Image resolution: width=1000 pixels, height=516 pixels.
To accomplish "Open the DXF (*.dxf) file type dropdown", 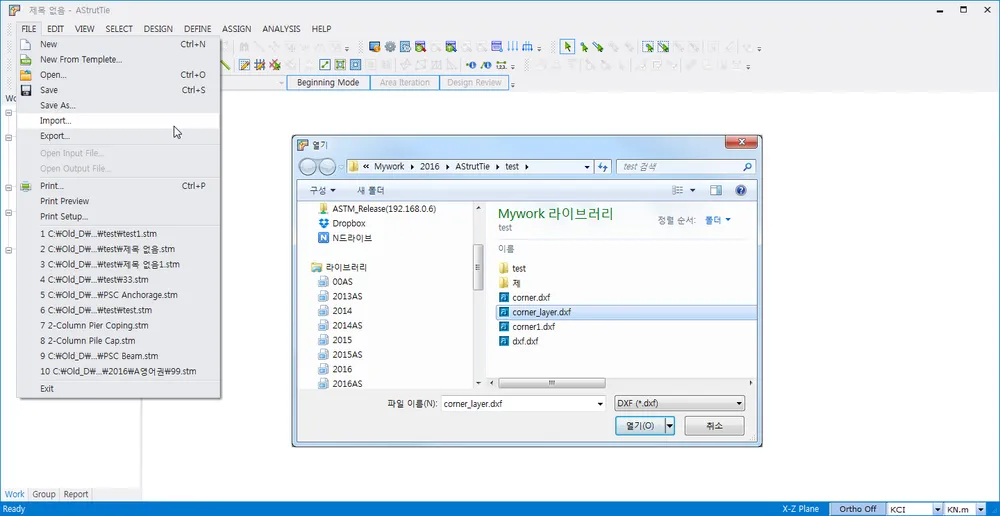I will (x=679, y=403).
